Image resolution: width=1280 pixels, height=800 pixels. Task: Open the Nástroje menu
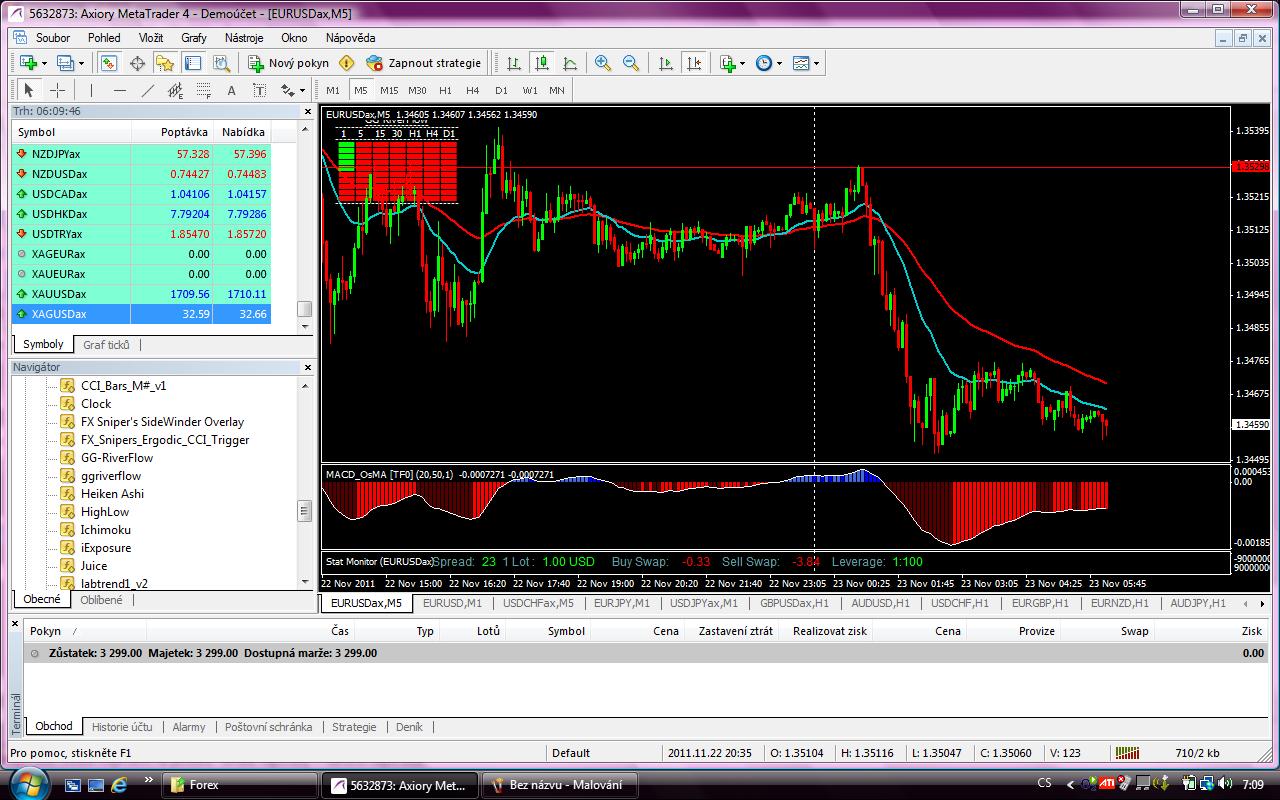[244, 37]
